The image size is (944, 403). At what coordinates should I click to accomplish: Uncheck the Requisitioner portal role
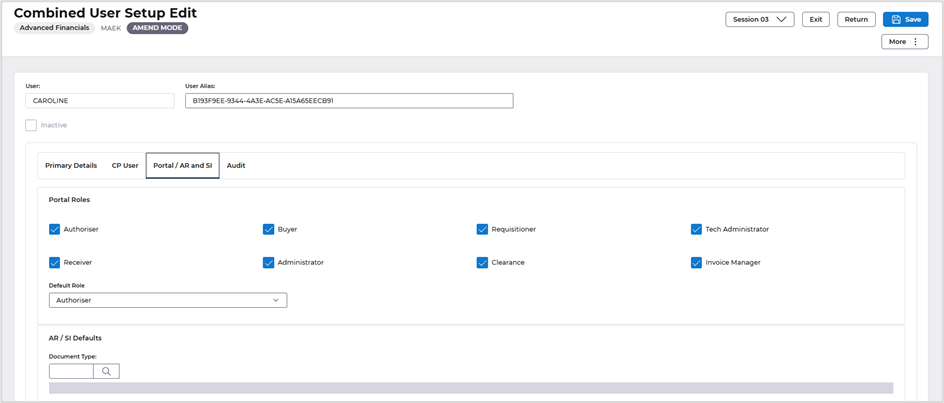pyautogui.click(x=482, y=230)
